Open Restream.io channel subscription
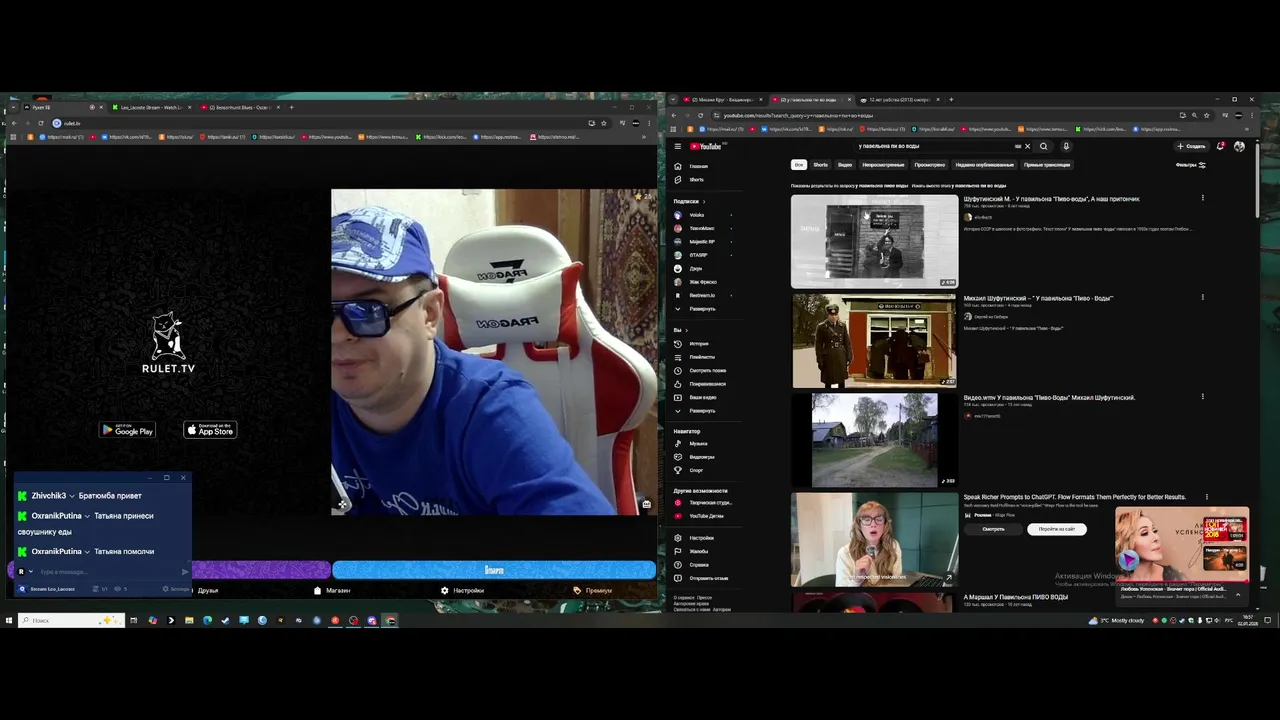The width and height of the screenshot is (1280, 720). [702, 295]
